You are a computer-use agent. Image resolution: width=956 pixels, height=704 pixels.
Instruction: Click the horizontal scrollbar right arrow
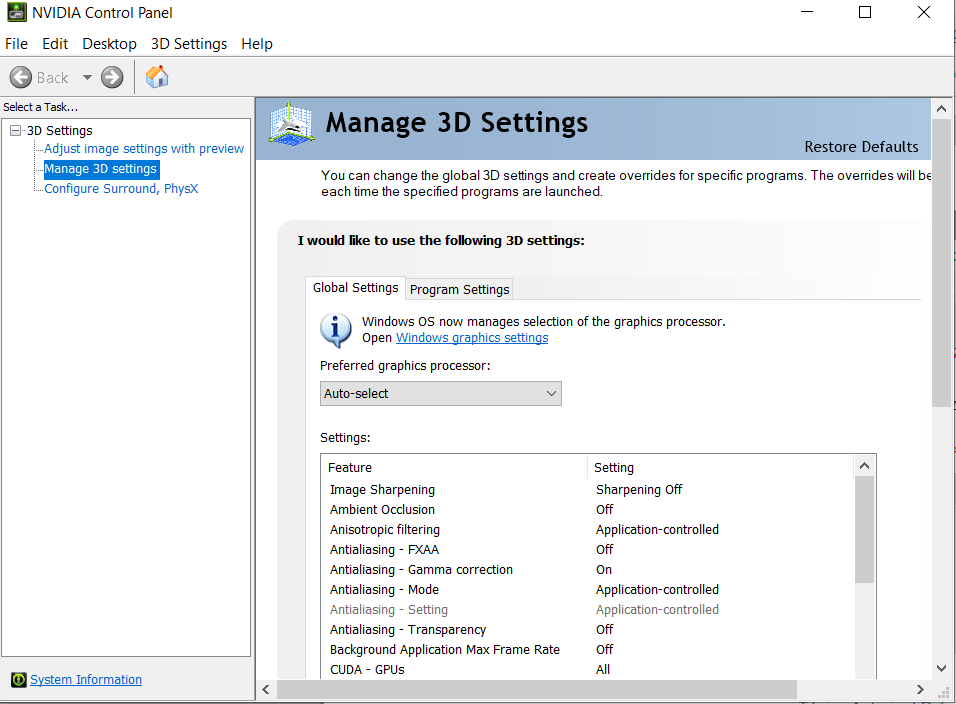pos(920,689)
